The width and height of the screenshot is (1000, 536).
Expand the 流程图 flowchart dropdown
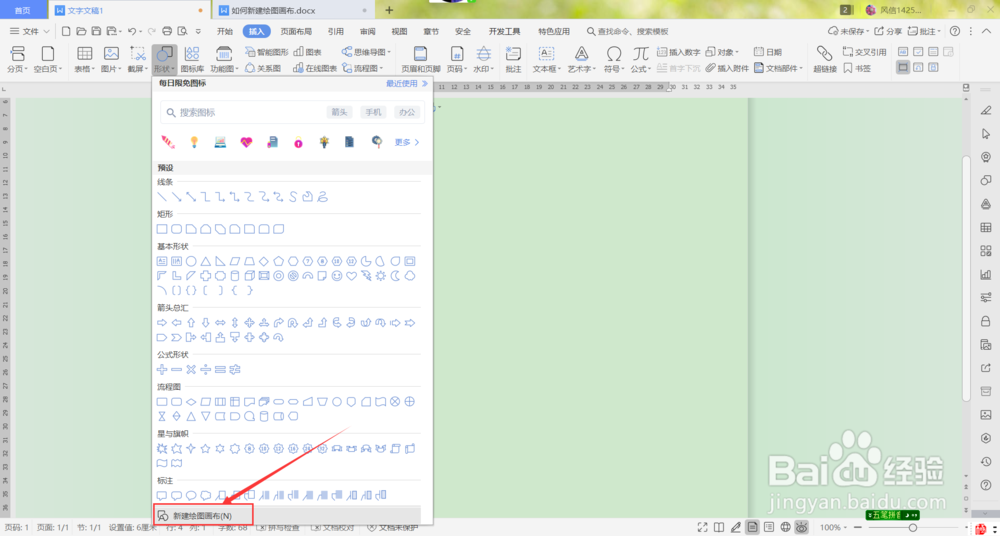coord(363,68)
